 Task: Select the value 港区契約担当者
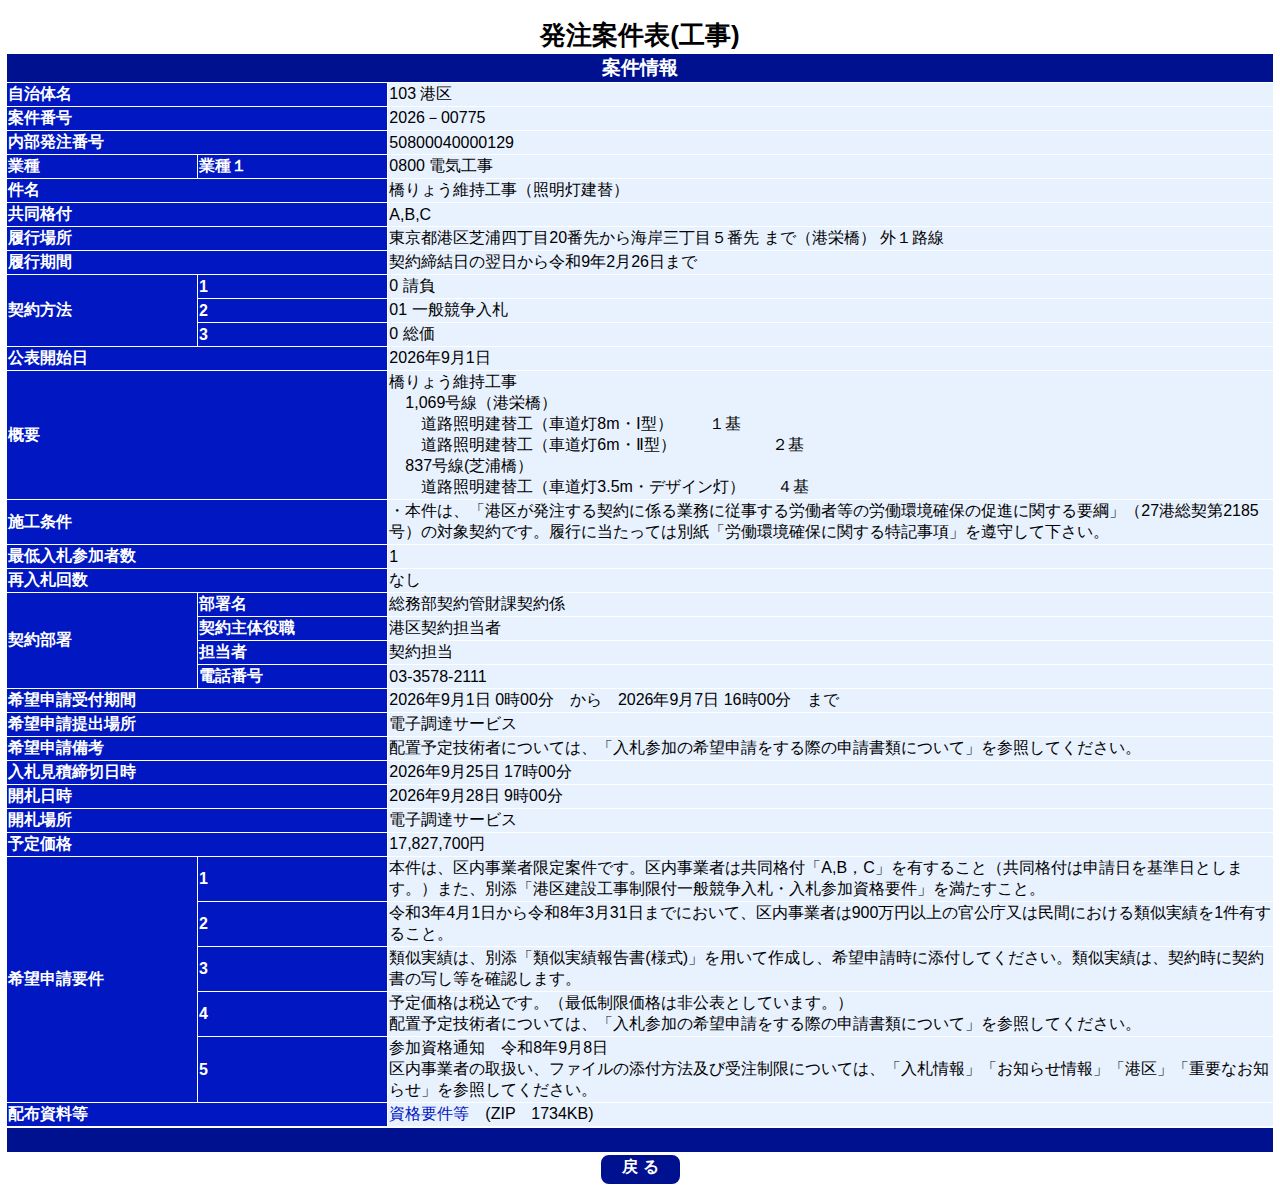pos(445,628)
